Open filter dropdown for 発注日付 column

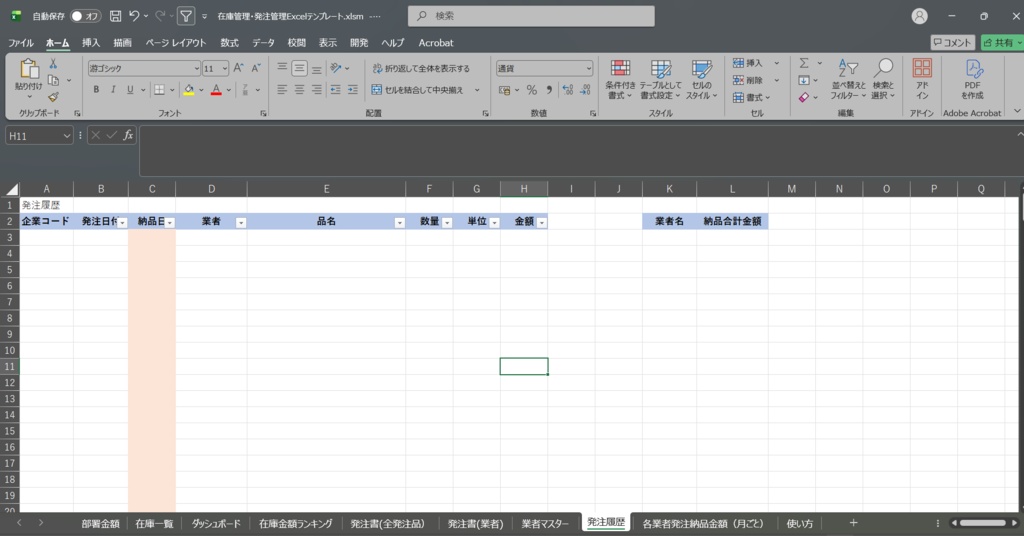click(x=122, y=223)
